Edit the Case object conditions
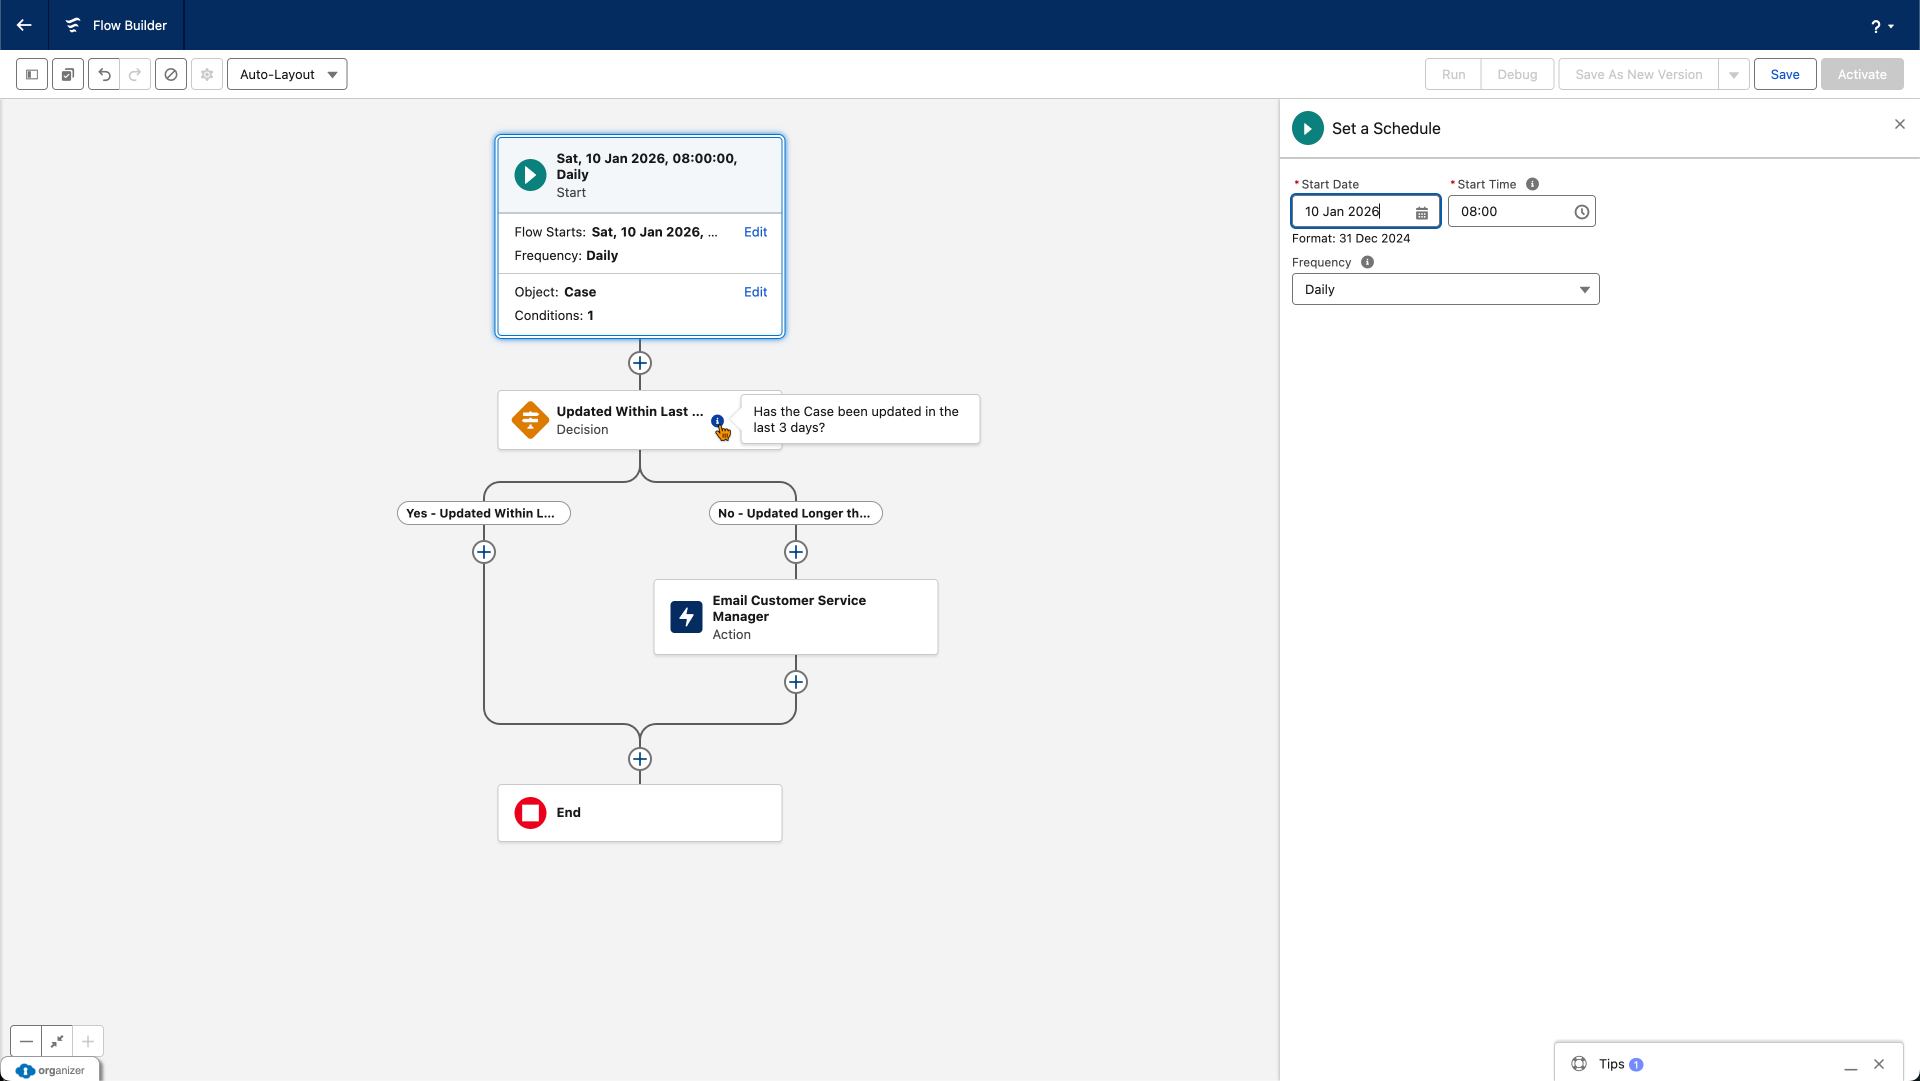 (755, 292)
